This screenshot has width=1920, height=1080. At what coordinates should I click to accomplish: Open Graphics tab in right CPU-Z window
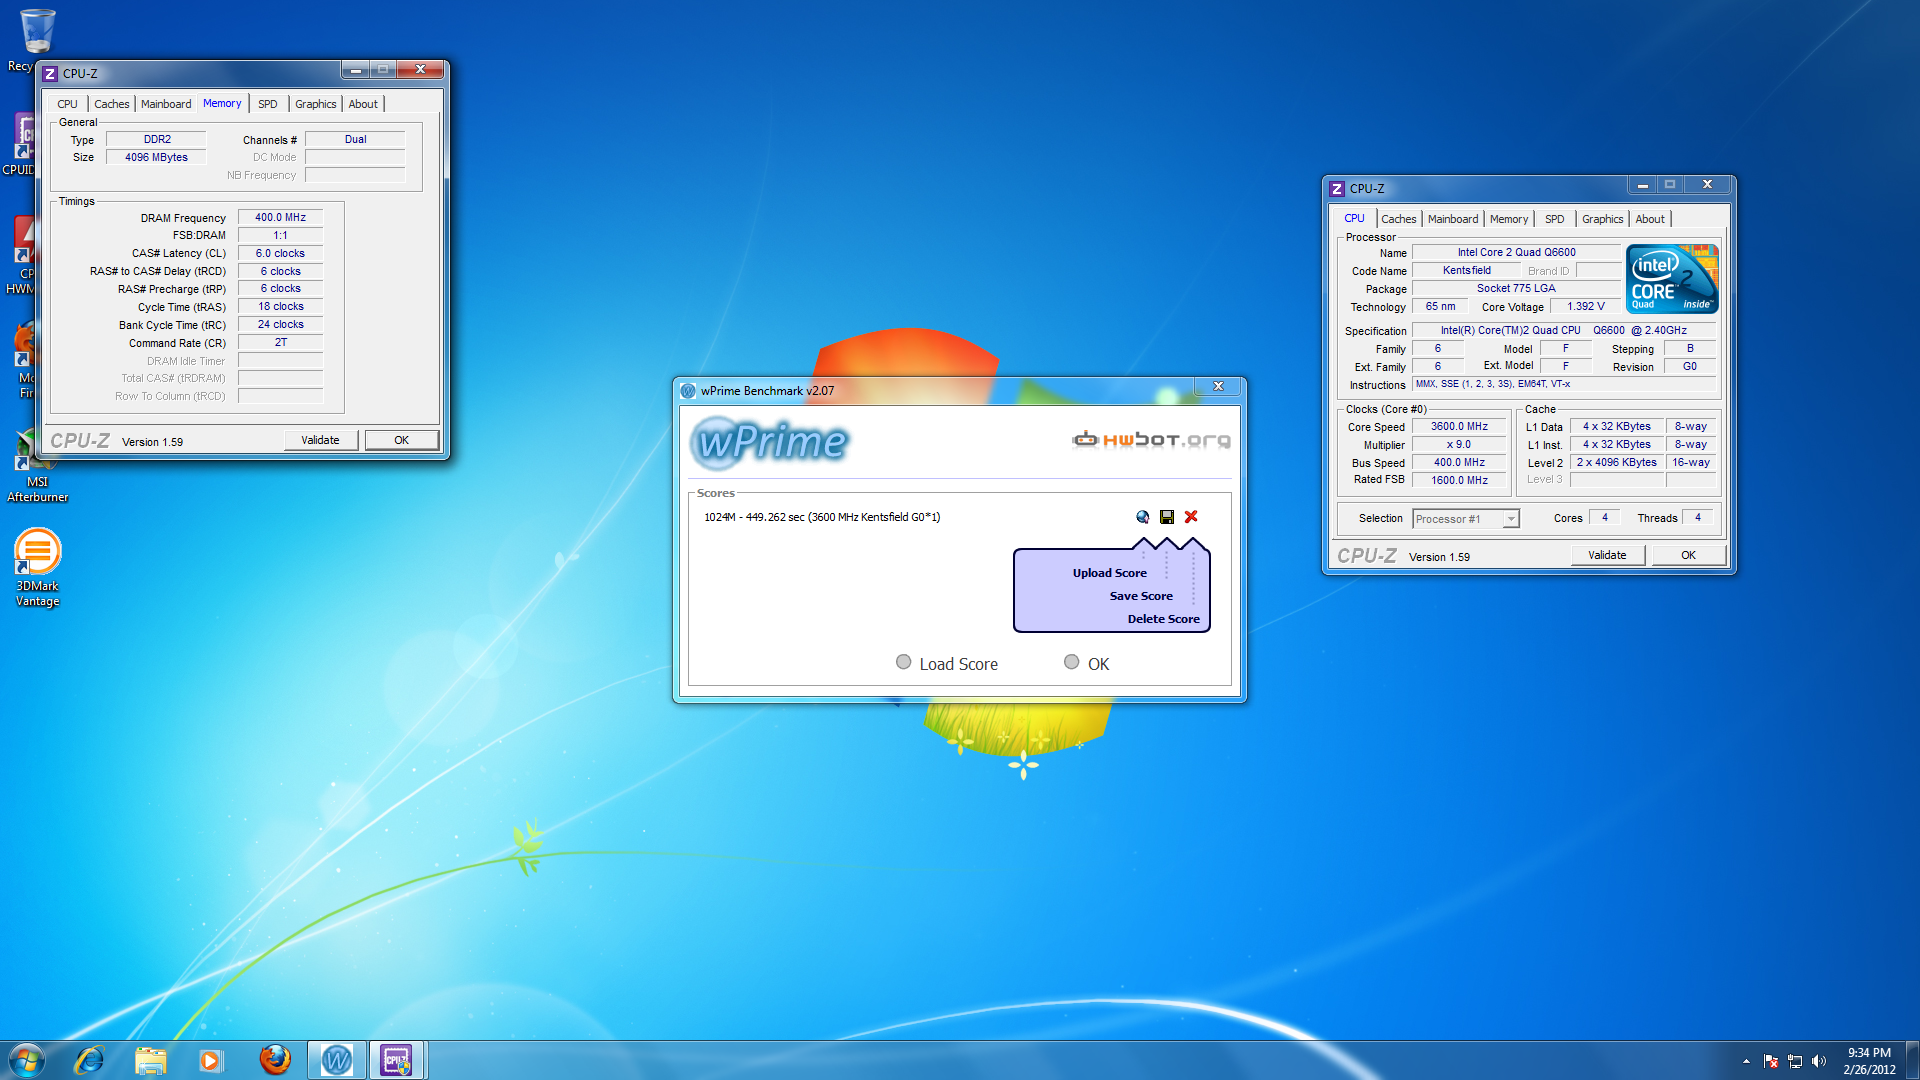1603,219
